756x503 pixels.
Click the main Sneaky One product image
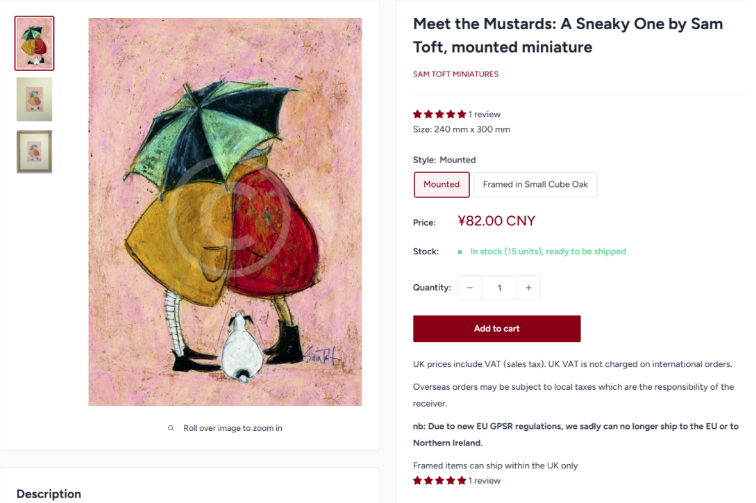click(x=225, y=212)
